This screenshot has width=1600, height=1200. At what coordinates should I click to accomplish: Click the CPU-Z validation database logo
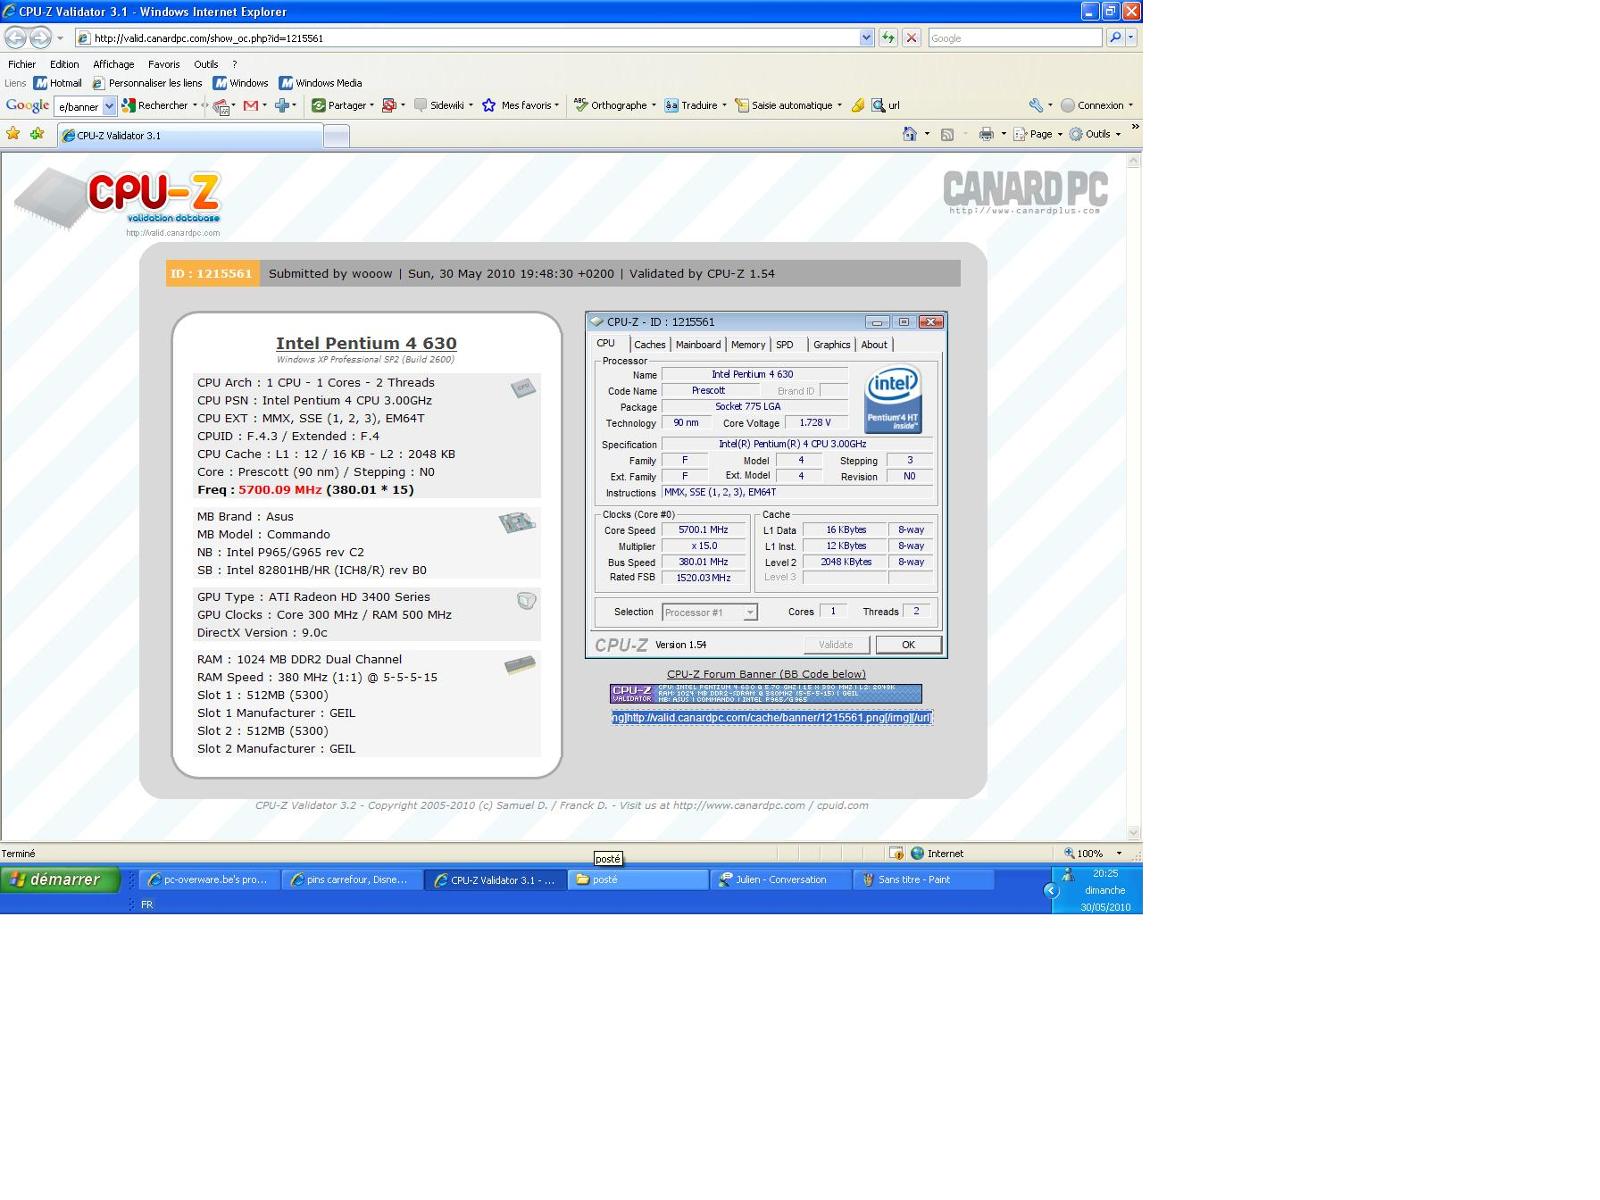tap(118, 202)
